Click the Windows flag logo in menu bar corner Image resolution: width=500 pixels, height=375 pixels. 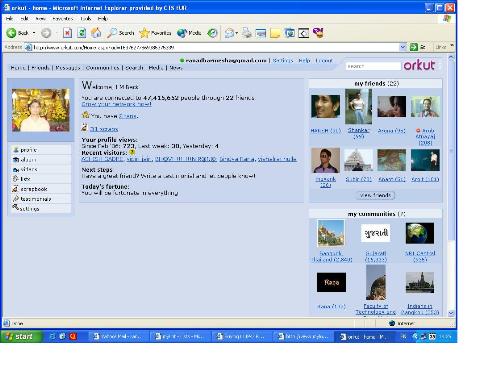[x=447, y=19]
